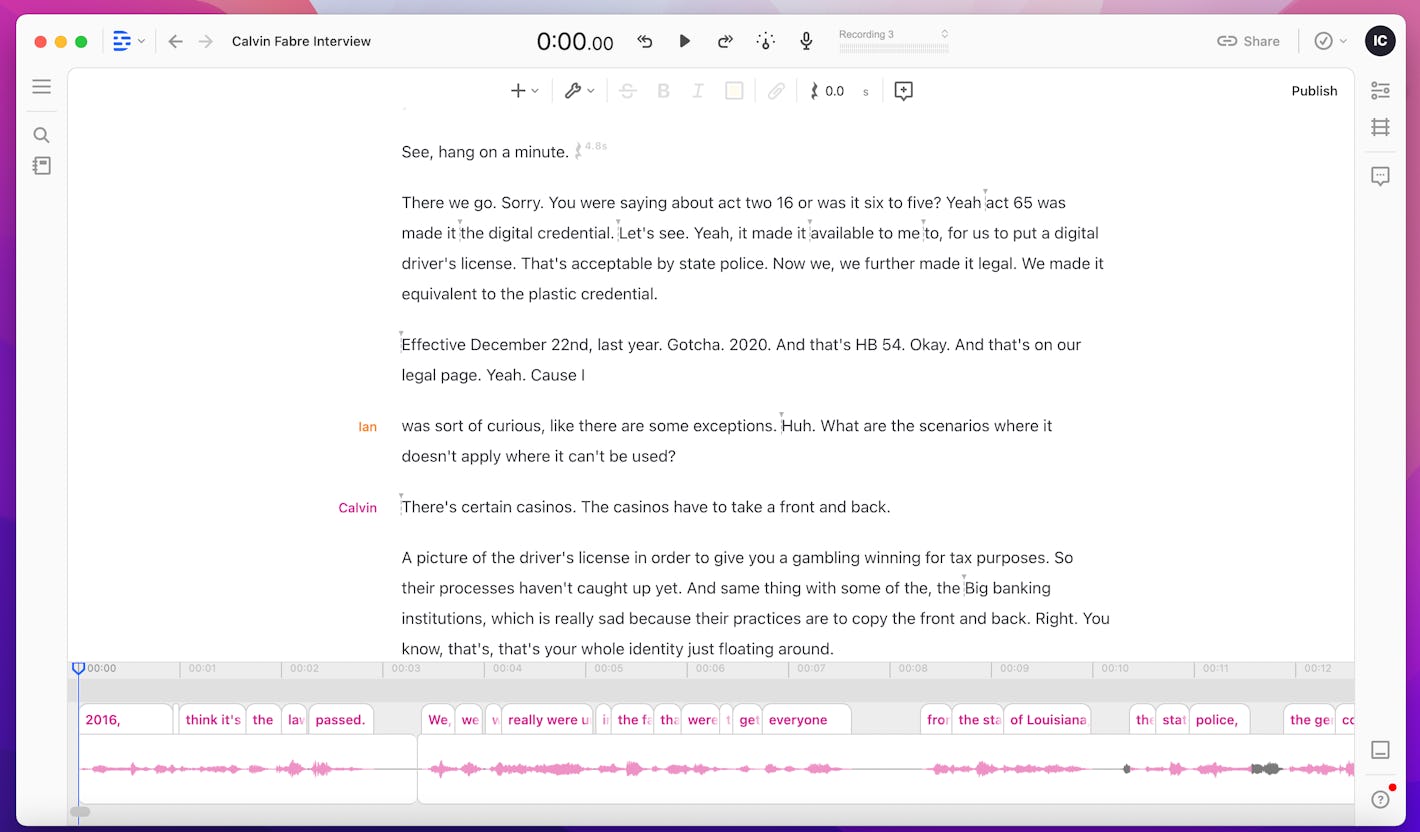The width and height of the screenshot is (1420, 832).
Task: Expand the wrench tools dropdown
Action: [x=579, y=90]
